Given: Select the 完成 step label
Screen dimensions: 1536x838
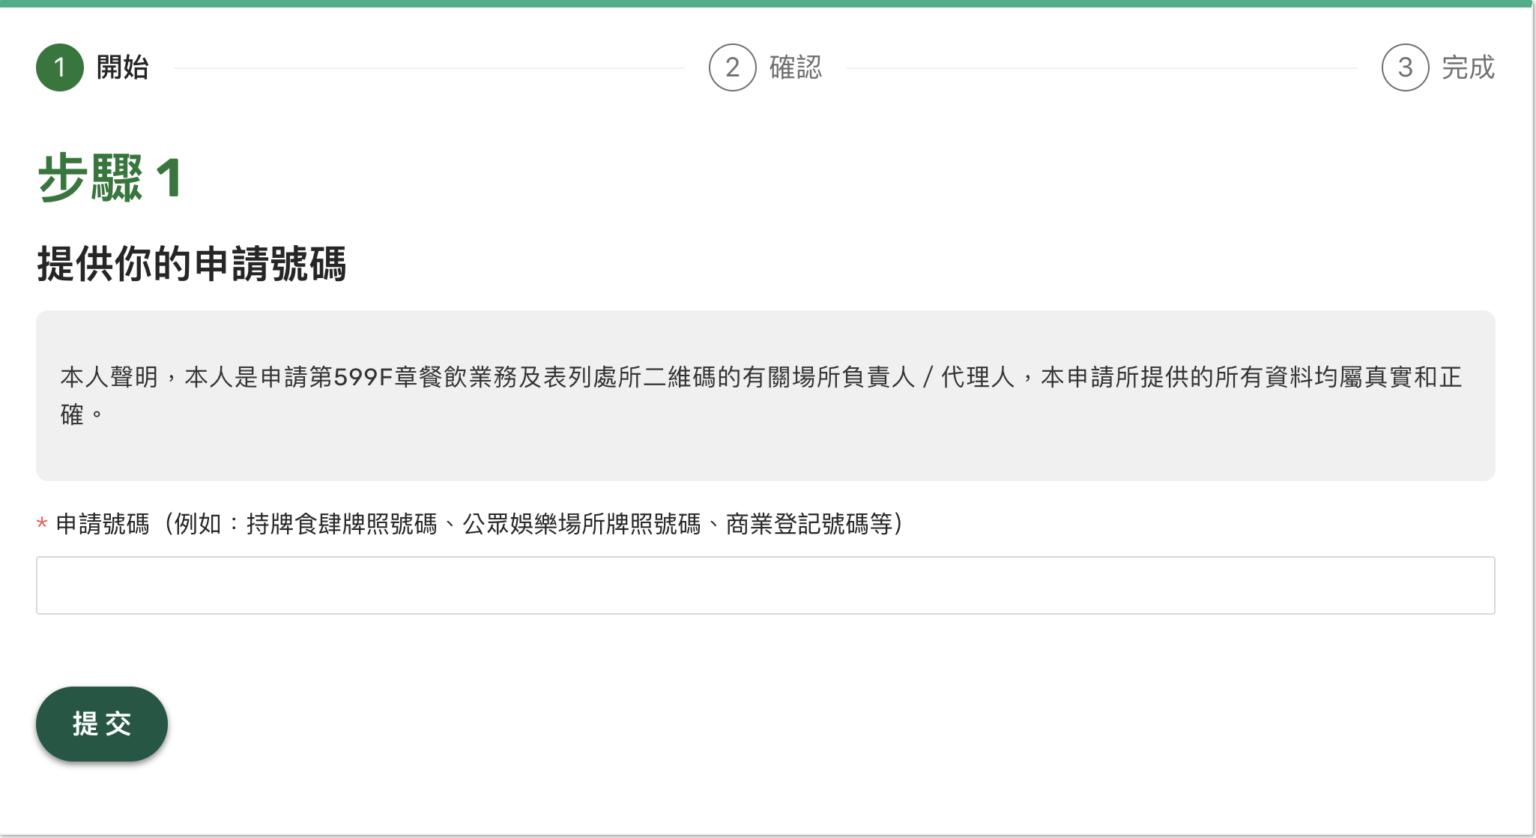Looking at the screenshot, I should tap(1467, 68).
